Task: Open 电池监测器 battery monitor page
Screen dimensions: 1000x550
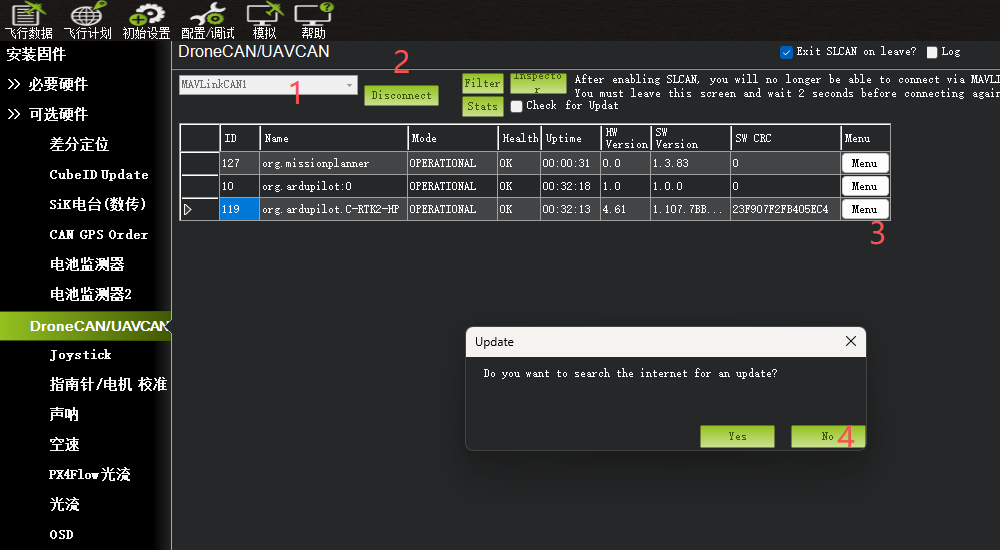Action: pos(87,264)
